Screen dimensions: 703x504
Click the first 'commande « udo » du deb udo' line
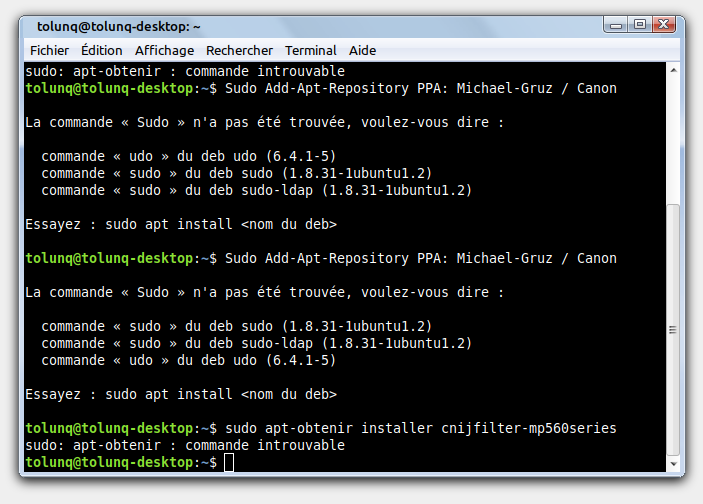point(188,156)
